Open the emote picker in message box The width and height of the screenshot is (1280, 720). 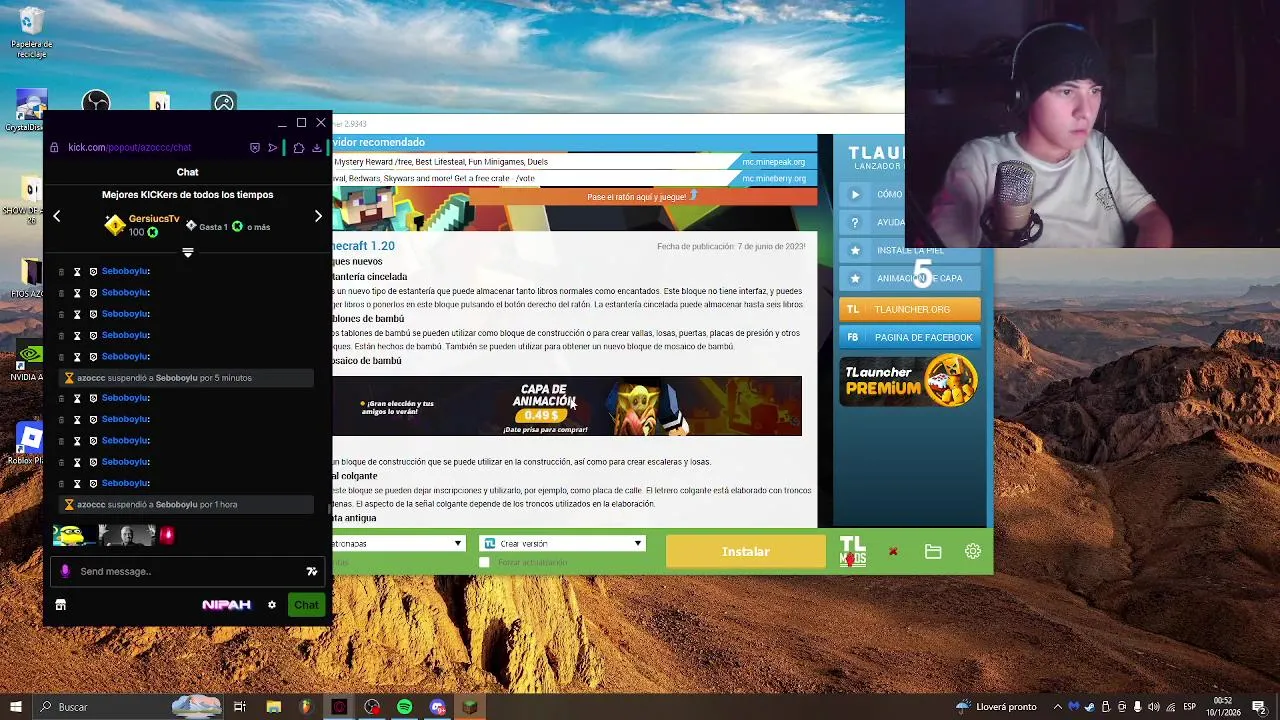pos(312,571)
